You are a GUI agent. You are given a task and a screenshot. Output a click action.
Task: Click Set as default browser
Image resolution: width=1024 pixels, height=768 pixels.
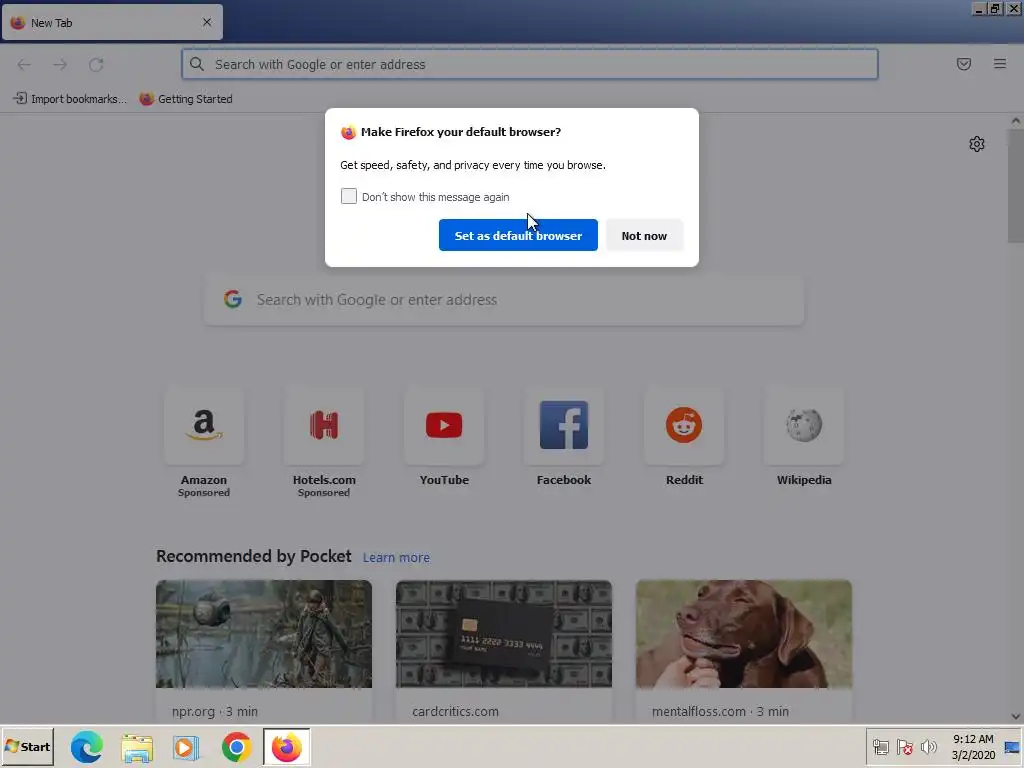[518, 235]
